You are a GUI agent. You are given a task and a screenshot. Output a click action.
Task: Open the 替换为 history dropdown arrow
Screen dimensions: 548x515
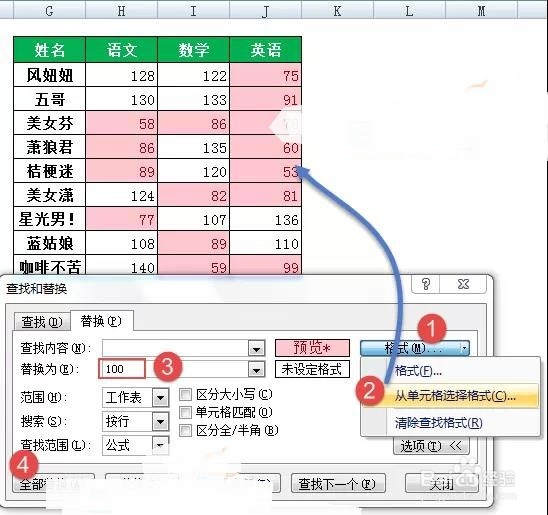(257, 369)
